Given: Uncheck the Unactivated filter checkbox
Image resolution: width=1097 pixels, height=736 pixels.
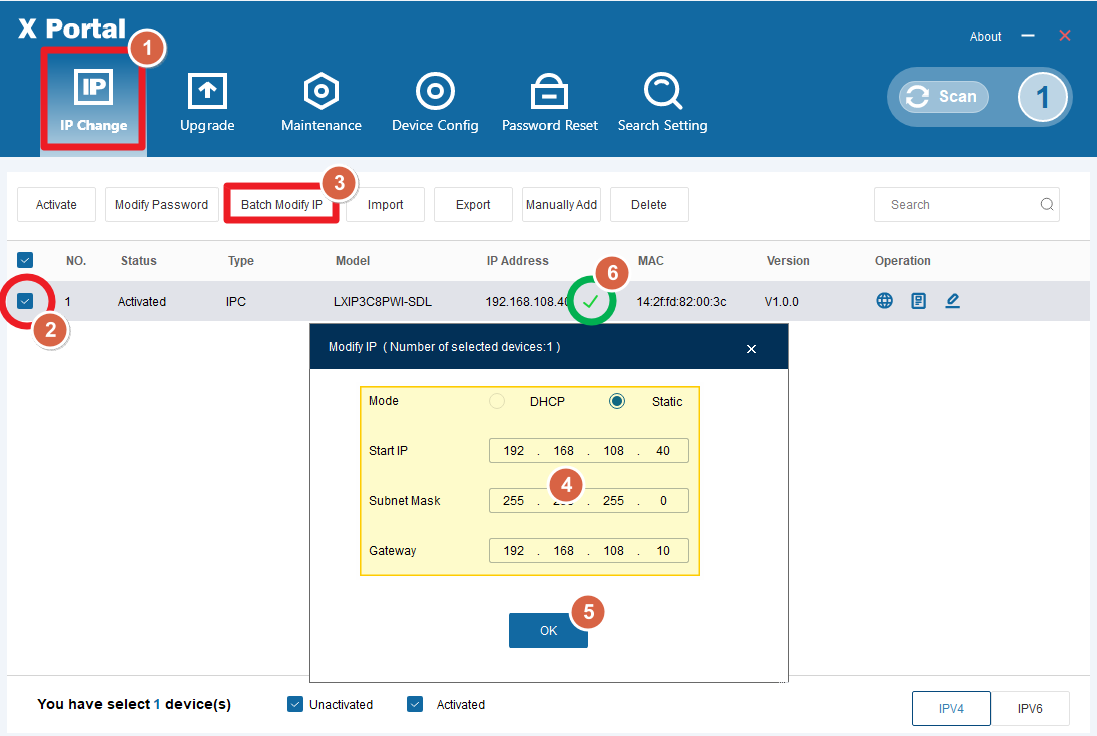Looking at the screenshot, I should point(295,704).
